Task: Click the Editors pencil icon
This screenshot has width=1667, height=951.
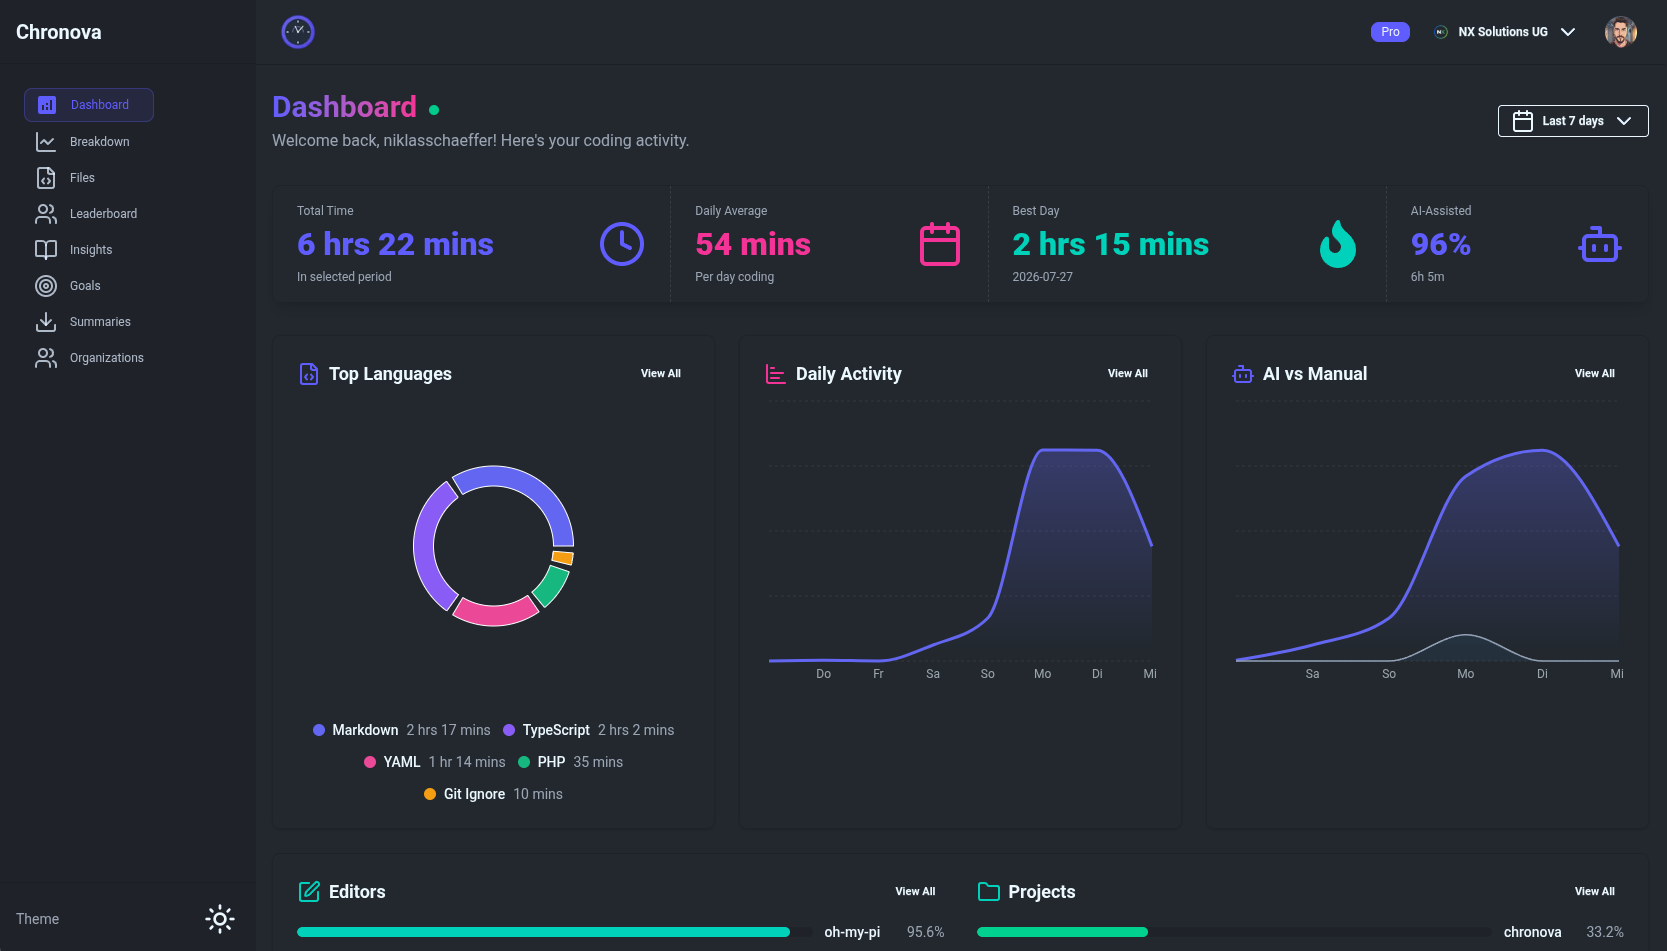Action: point(310,891)
